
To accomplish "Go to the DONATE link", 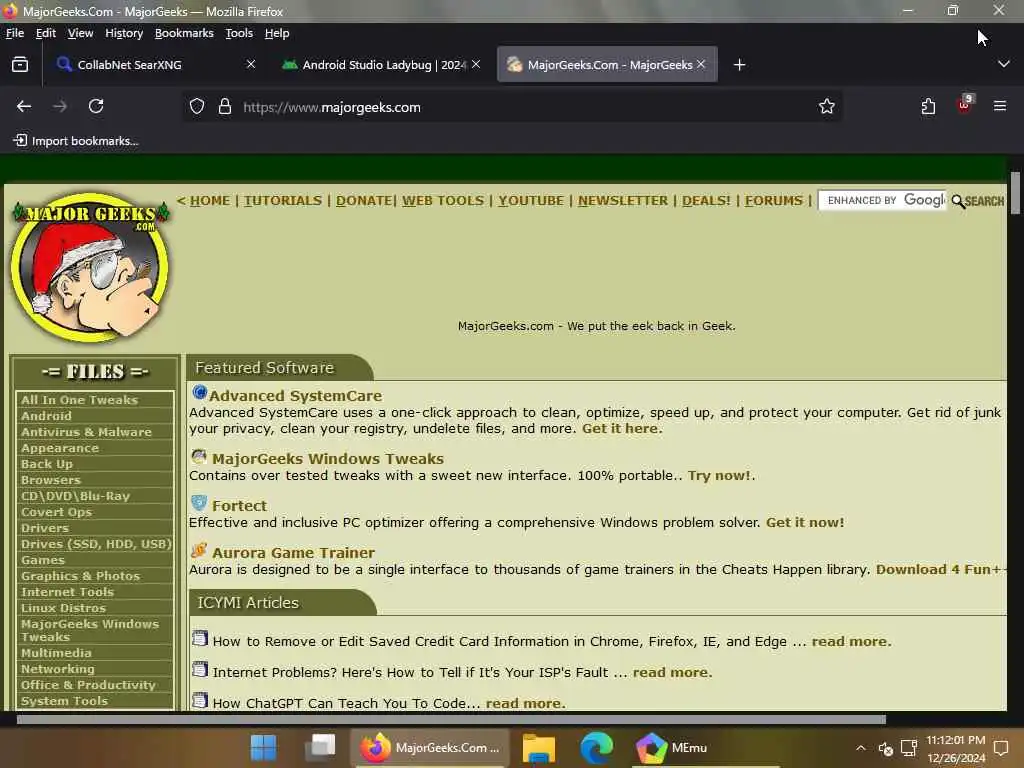I will point(364,200).
